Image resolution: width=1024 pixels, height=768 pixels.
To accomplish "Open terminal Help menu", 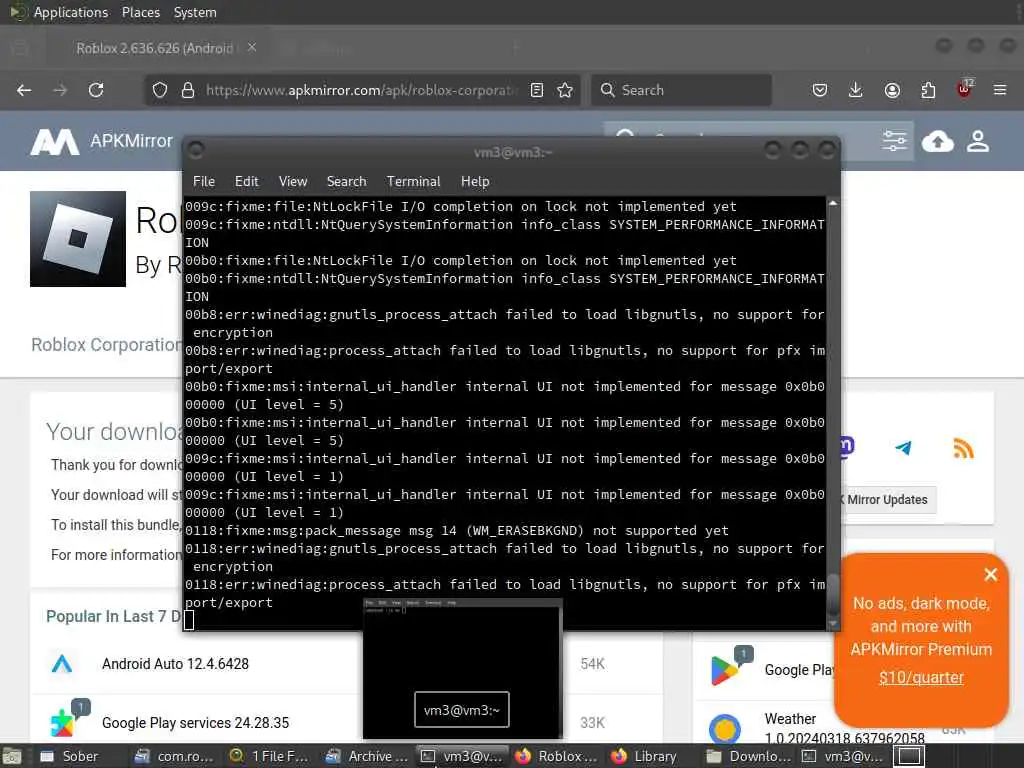I will click(x=475, y=182).
